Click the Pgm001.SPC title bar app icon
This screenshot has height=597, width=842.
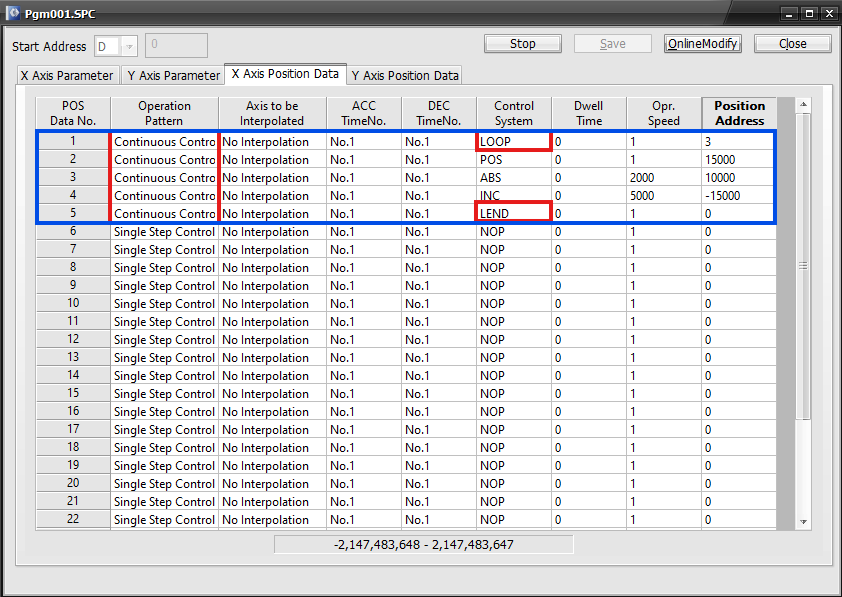pos(13,13)
